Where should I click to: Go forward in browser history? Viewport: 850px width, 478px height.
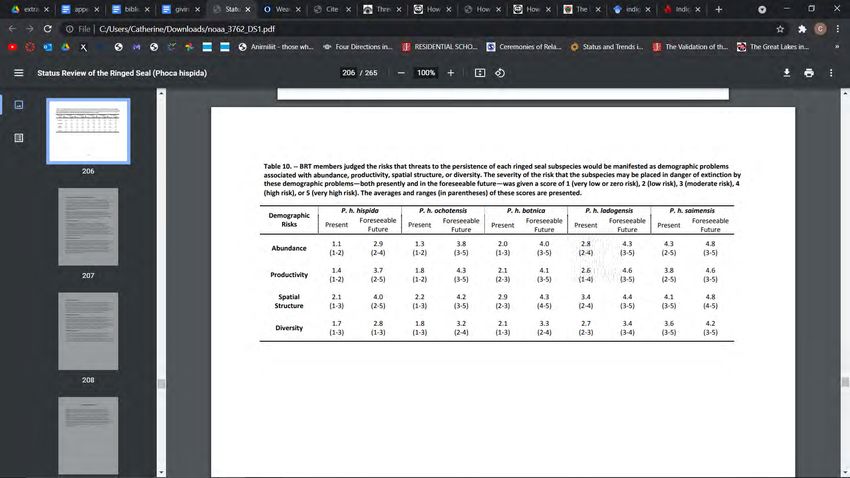click(29, 29)
